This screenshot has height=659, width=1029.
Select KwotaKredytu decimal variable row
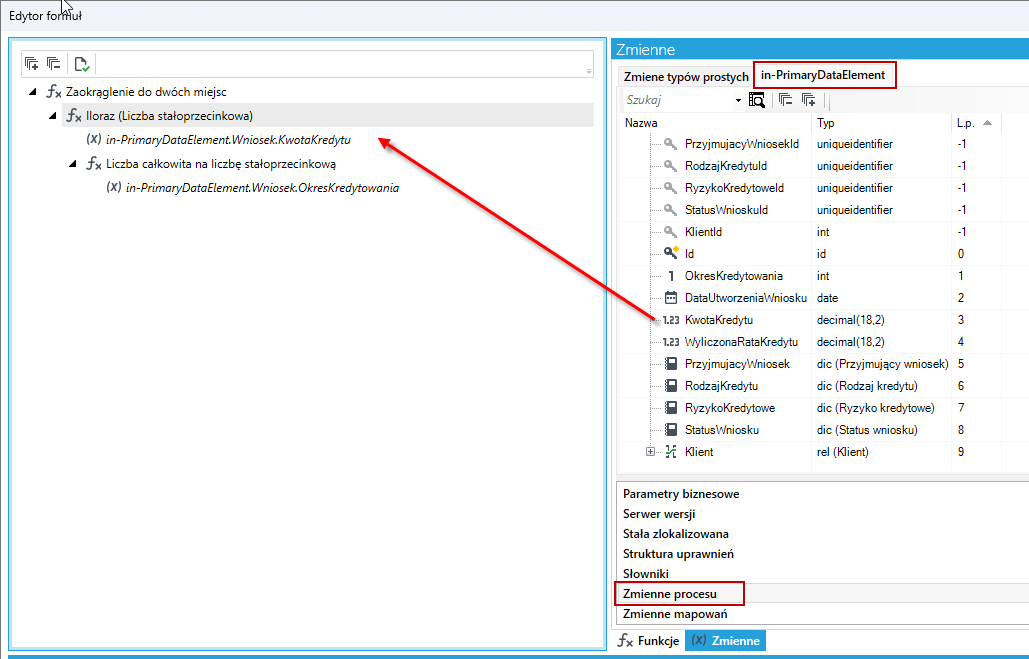click(812, 320)
